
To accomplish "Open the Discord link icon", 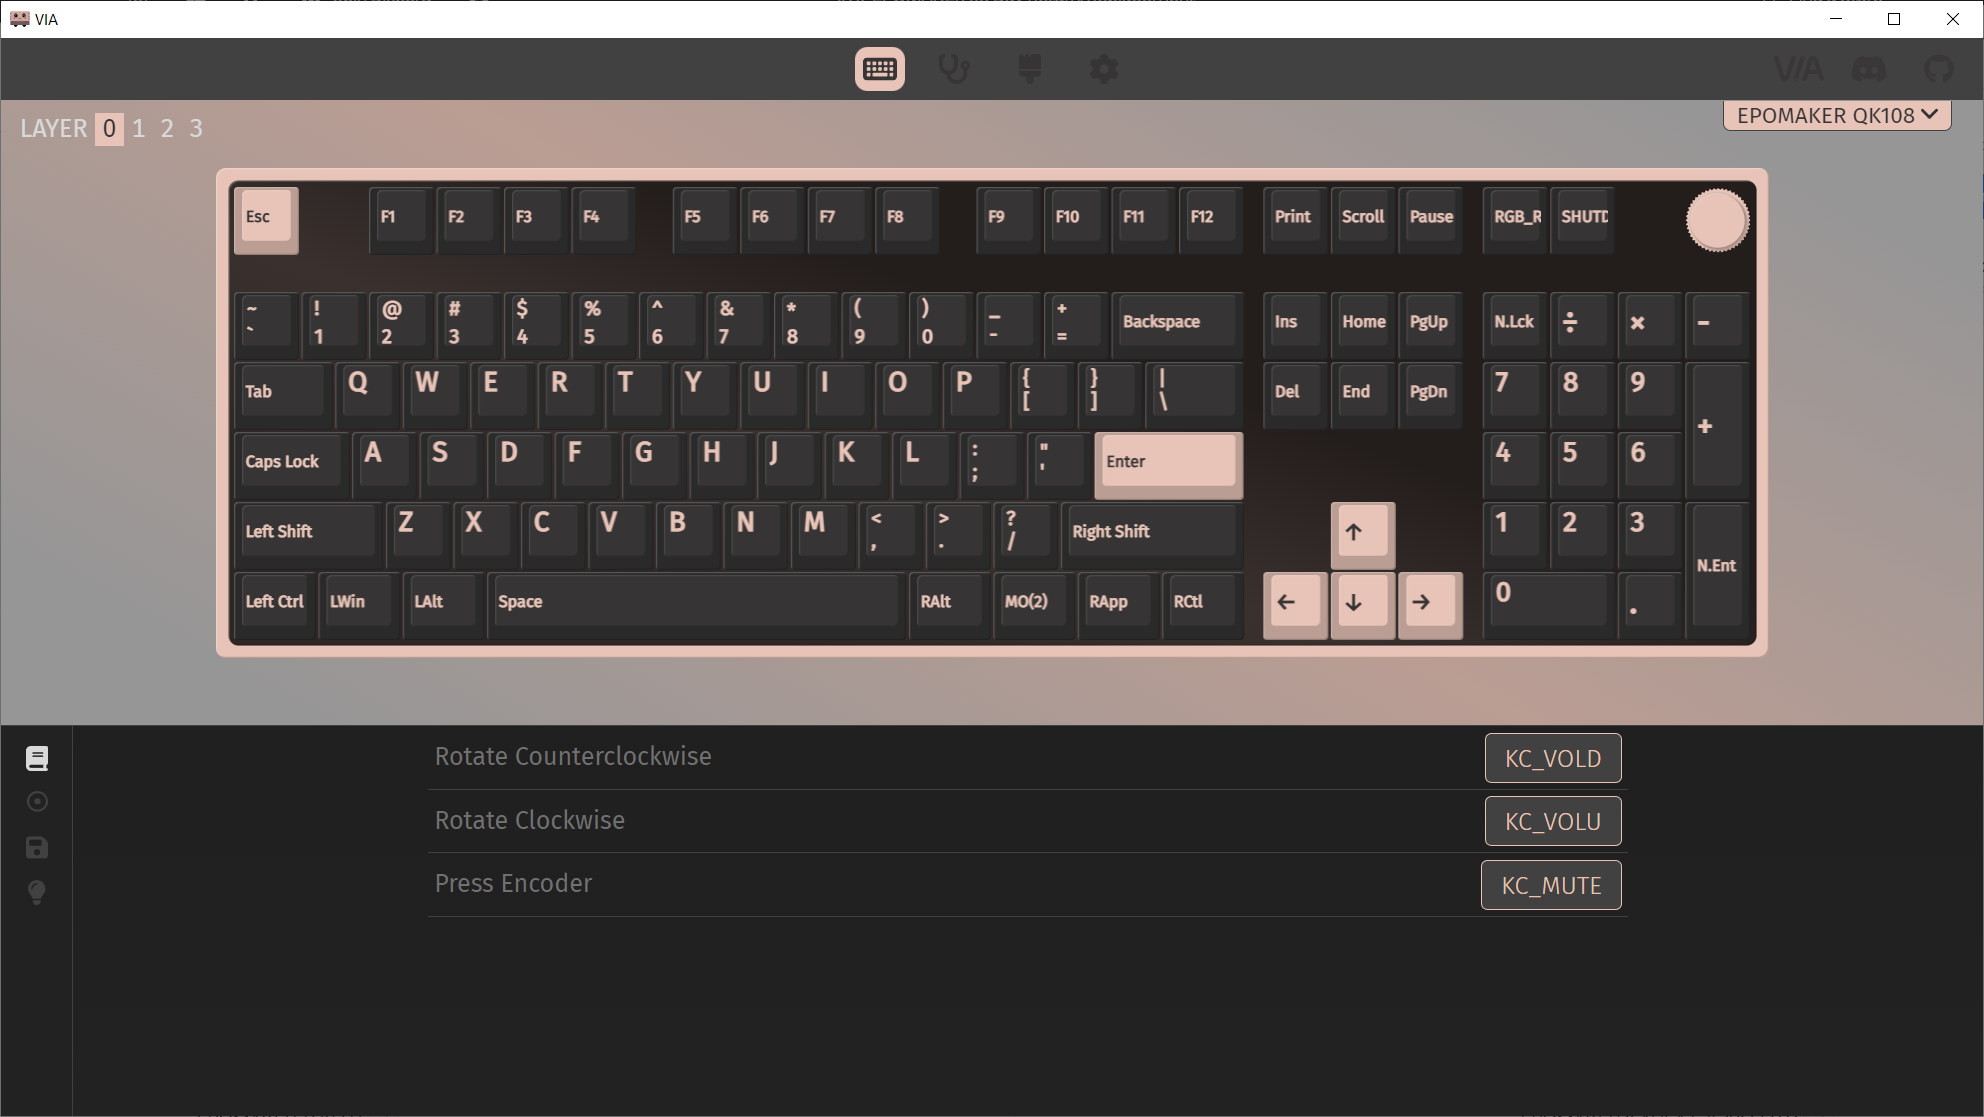I will pyautogui.click(x=1869, y=69).
